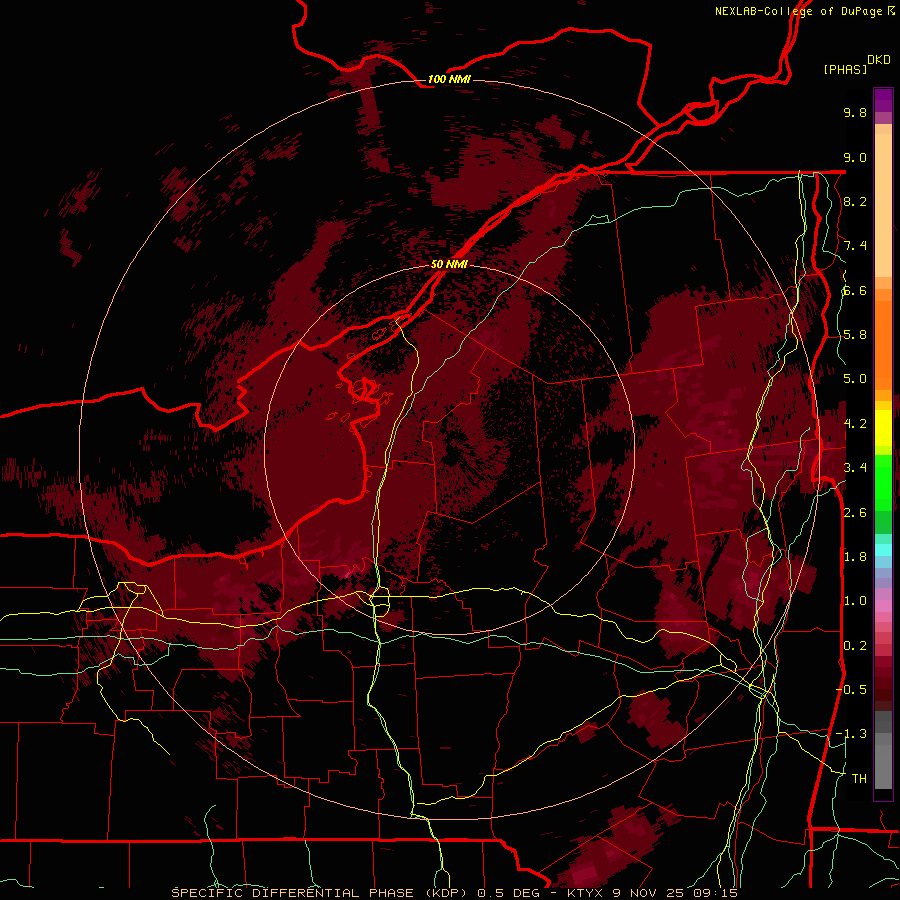Pick the cyan segment of the color bar
The width and height of the screenshot is (900, 900).
(883, 549)
